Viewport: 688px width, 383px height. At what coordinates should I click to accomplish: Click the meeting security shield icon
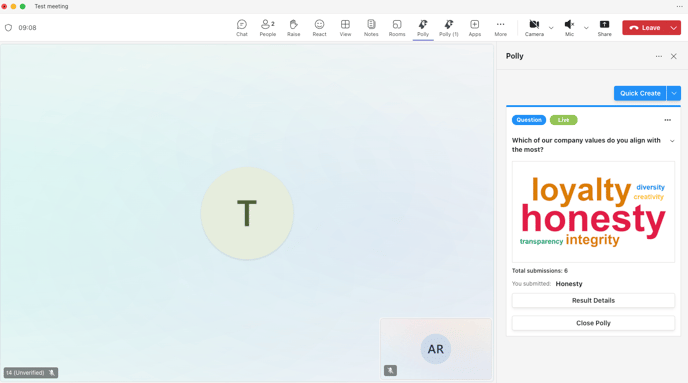tap(8, 28)
